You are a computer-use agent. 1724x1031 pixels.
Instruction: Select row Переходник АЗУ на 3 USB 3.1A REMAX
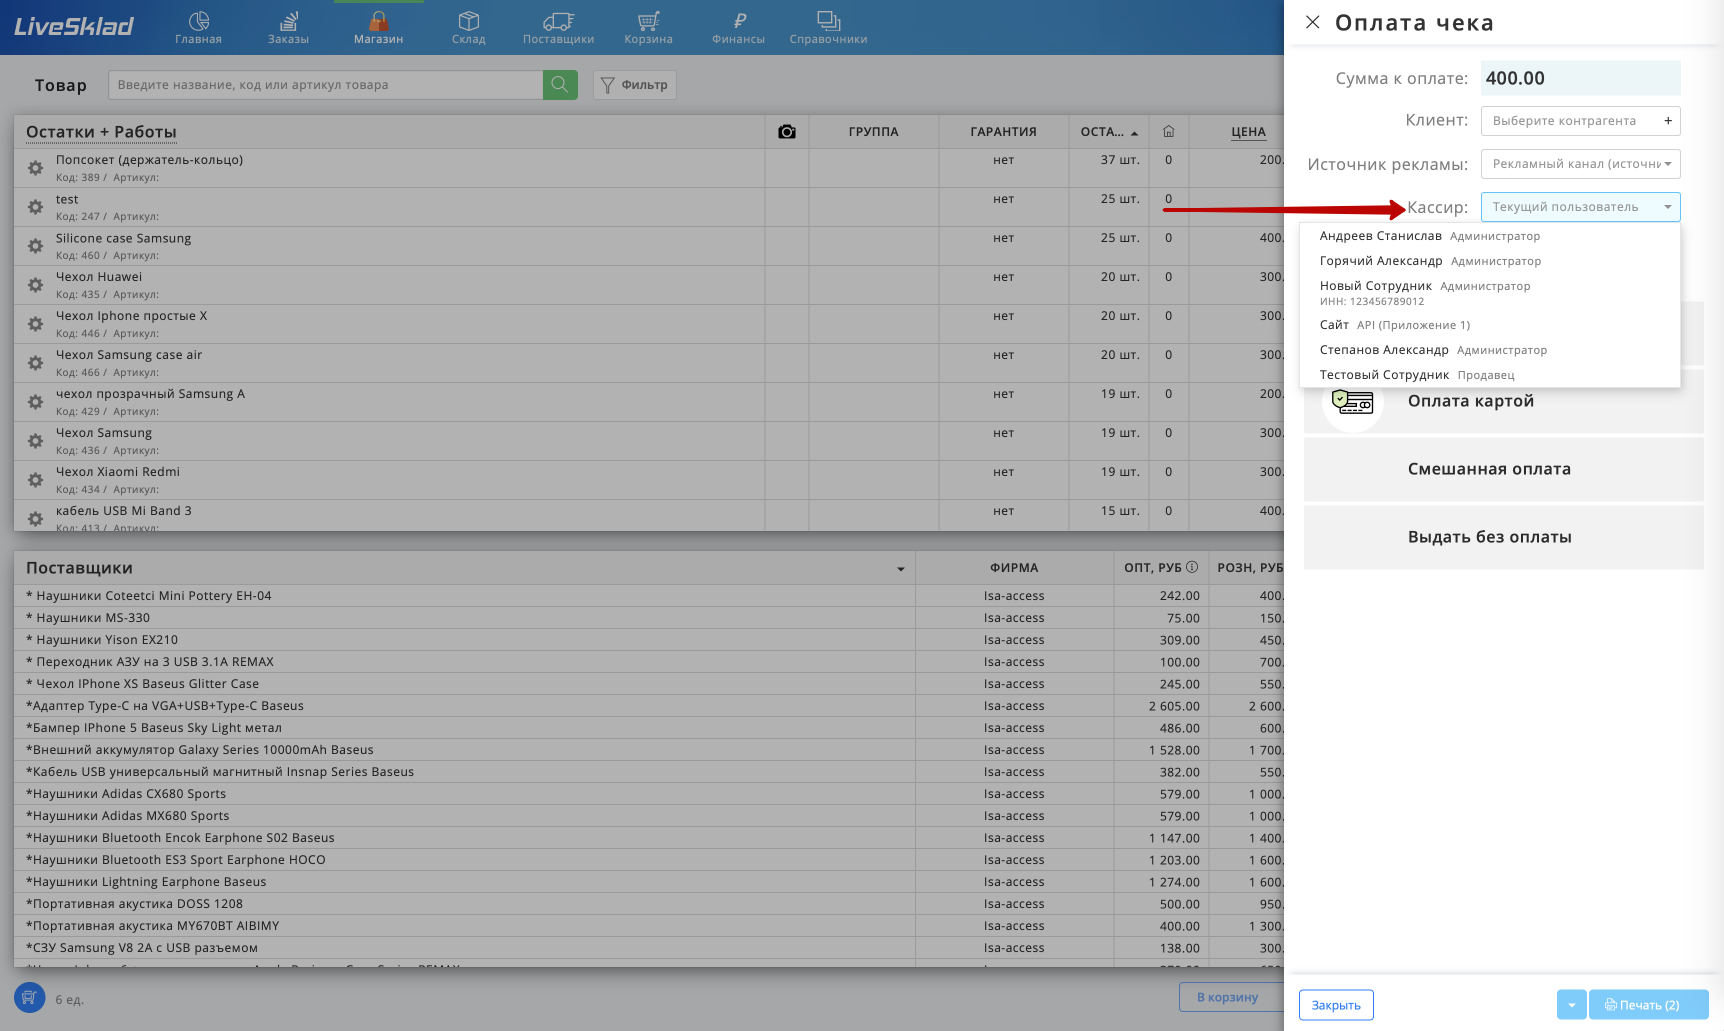coord(649,662)
